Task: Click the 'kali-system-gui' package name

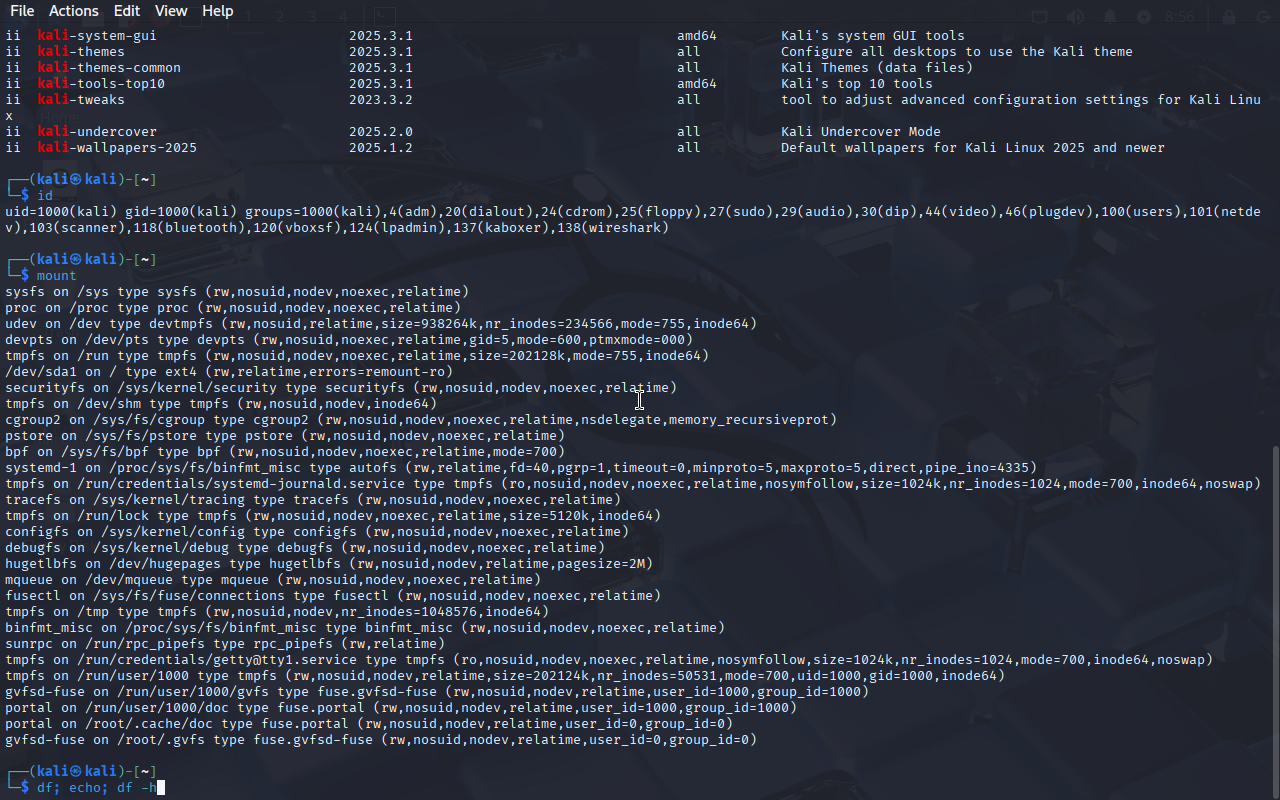Action: point(97,36)
